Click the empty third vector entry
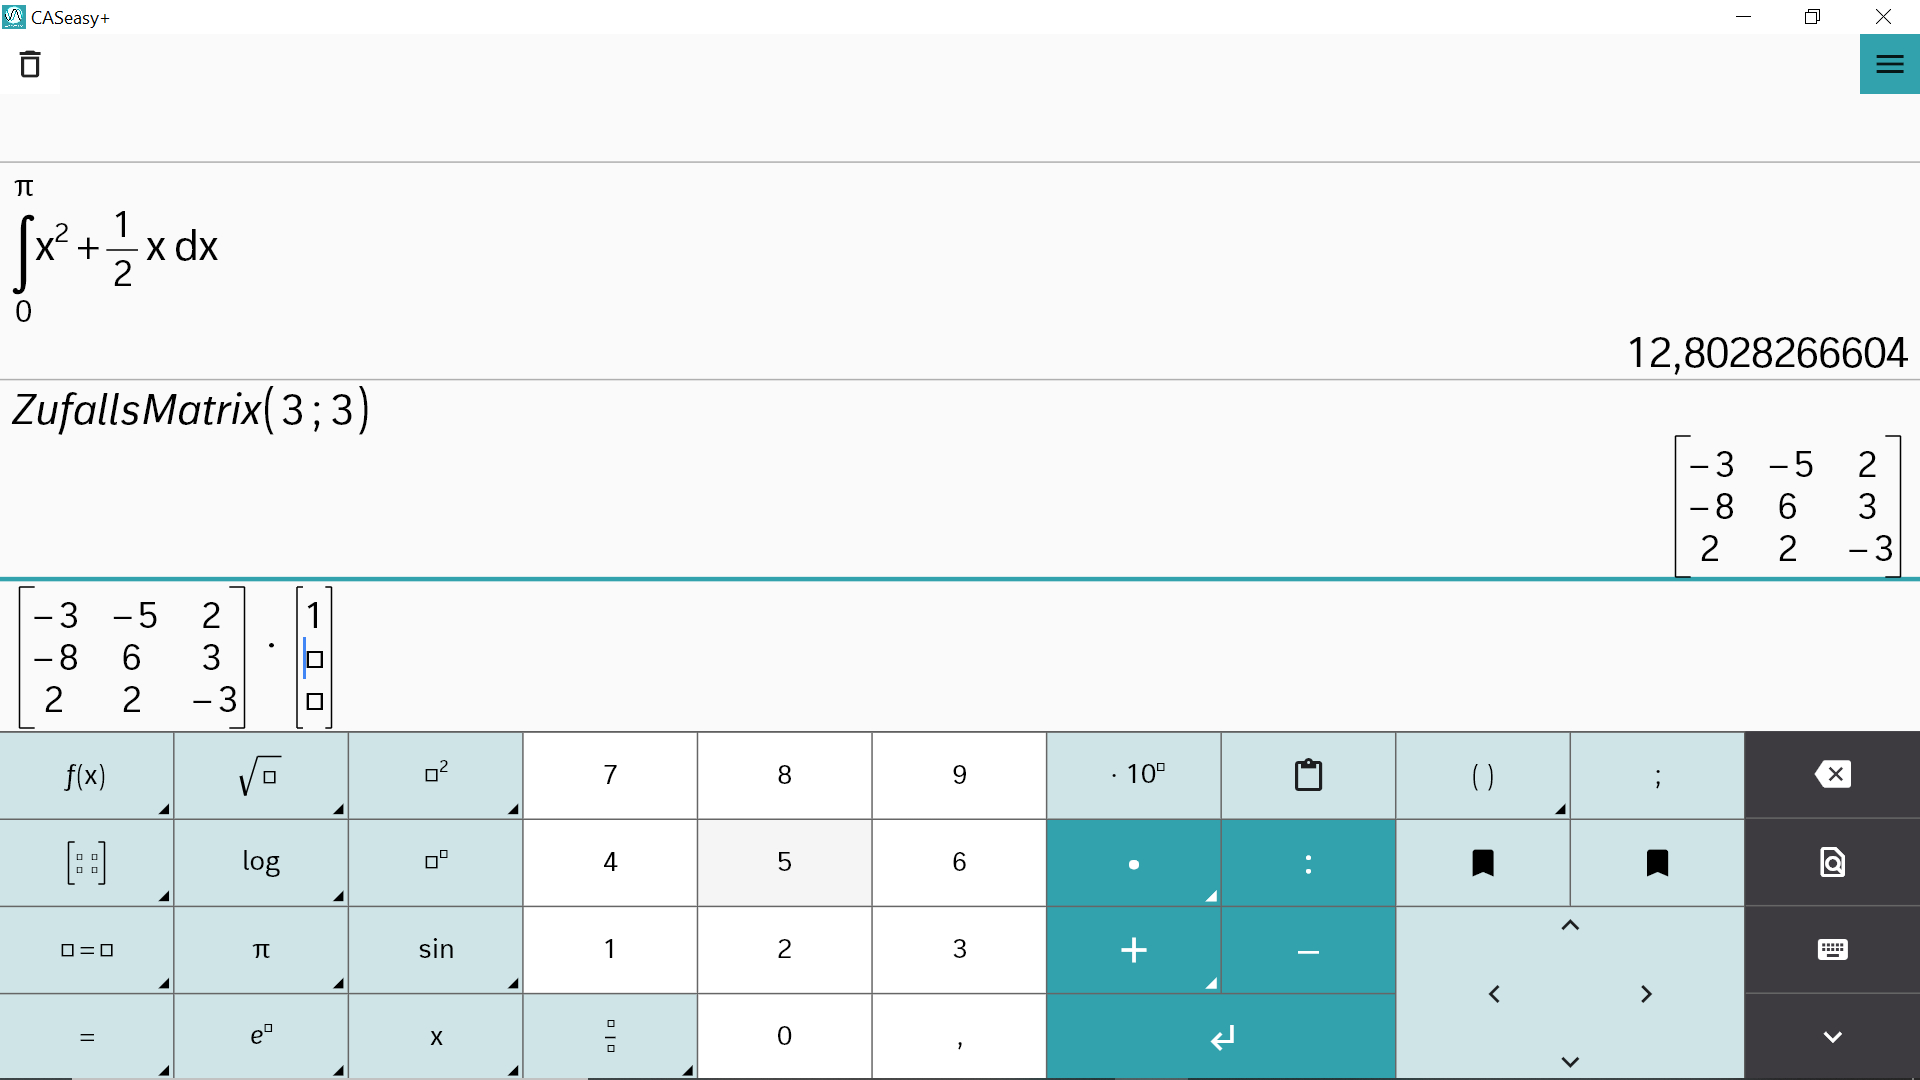Image resolution: width=1920 pixels, height=1080 pixels. (315, 702)
